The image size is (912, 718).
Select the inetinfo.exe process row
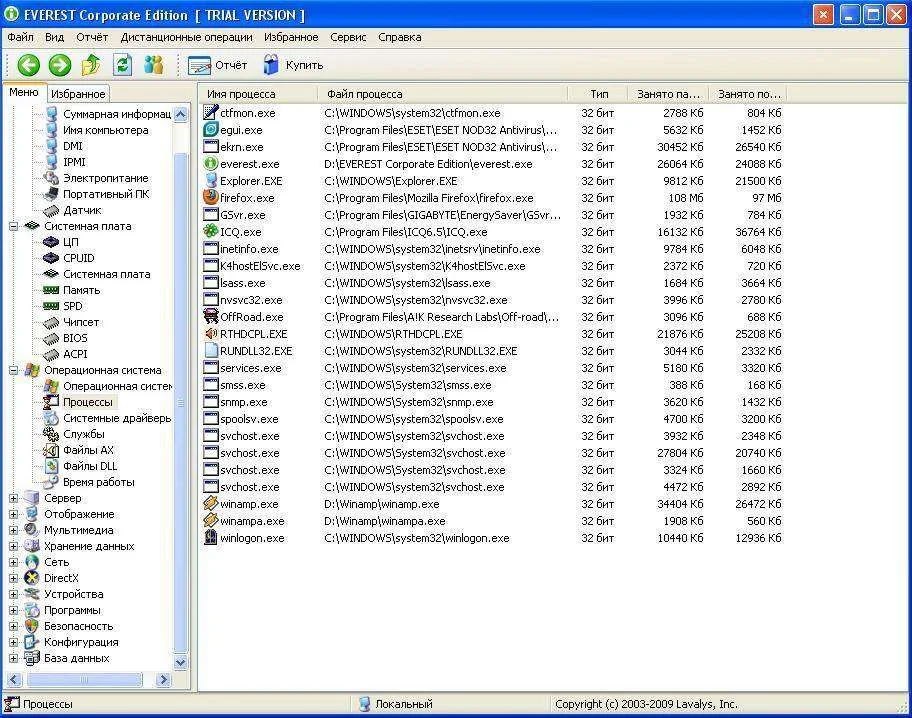[x=493, y=249]
